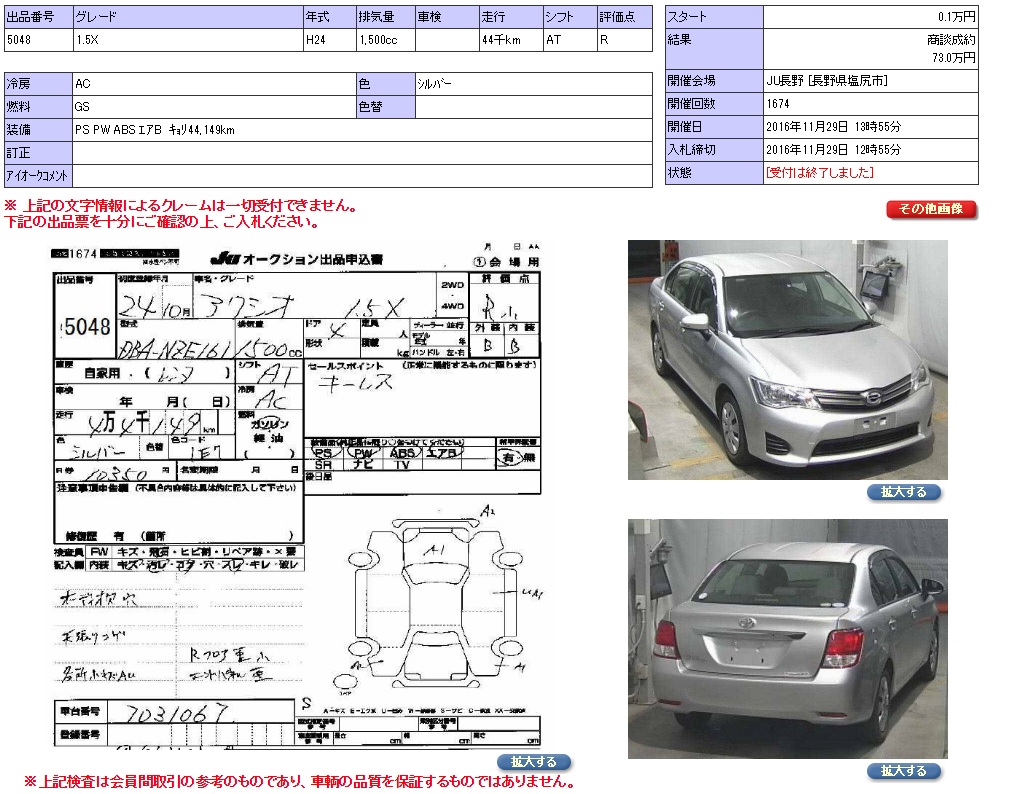Click the red その他画像 button
The height and width of the screenshot is (794, 1013).
[x=930, y=209]
